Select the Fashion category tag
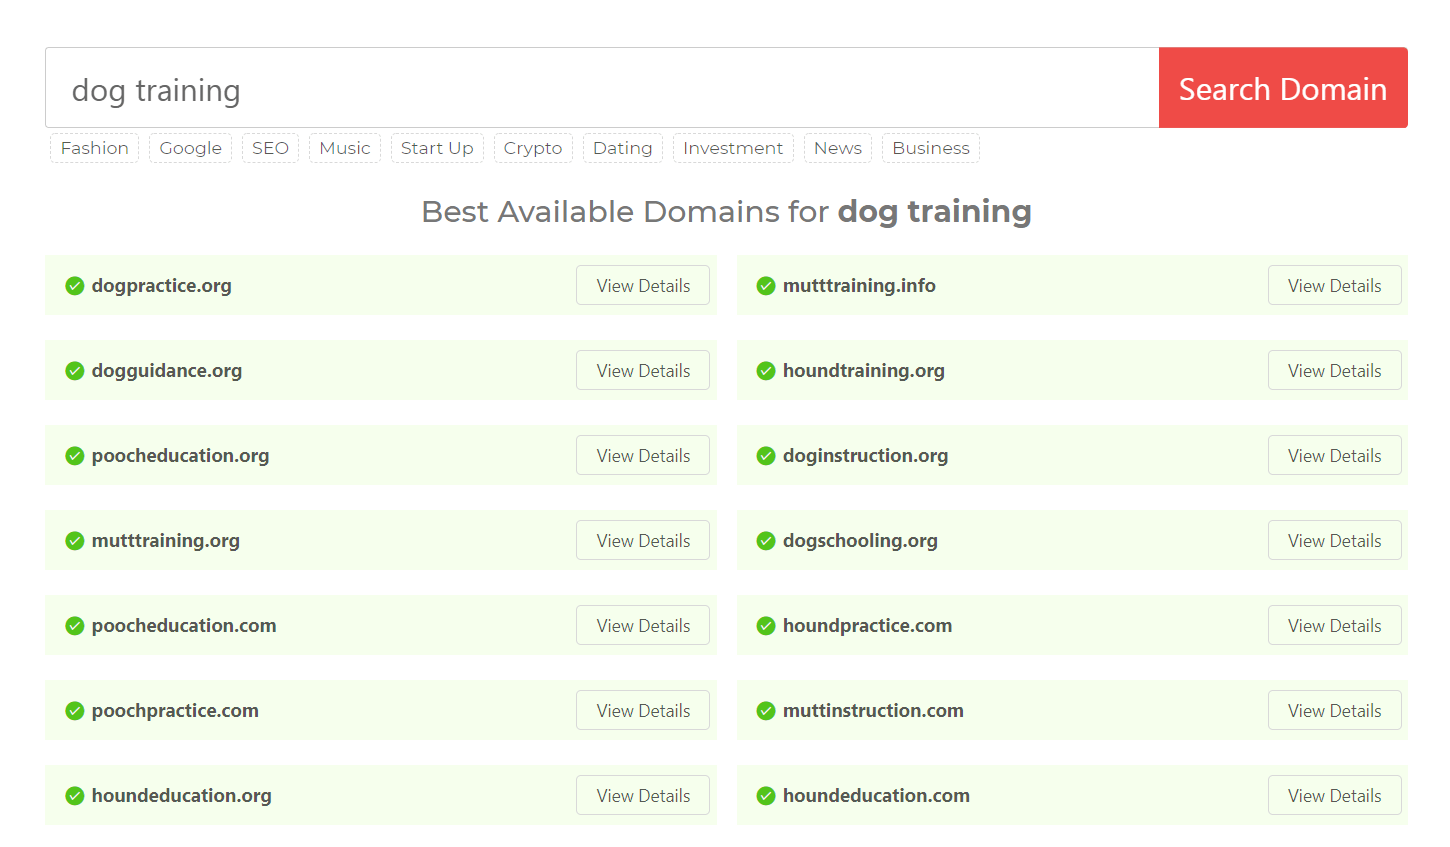The height and width of the screenshot is (847, 1450). tap(94, 148)
